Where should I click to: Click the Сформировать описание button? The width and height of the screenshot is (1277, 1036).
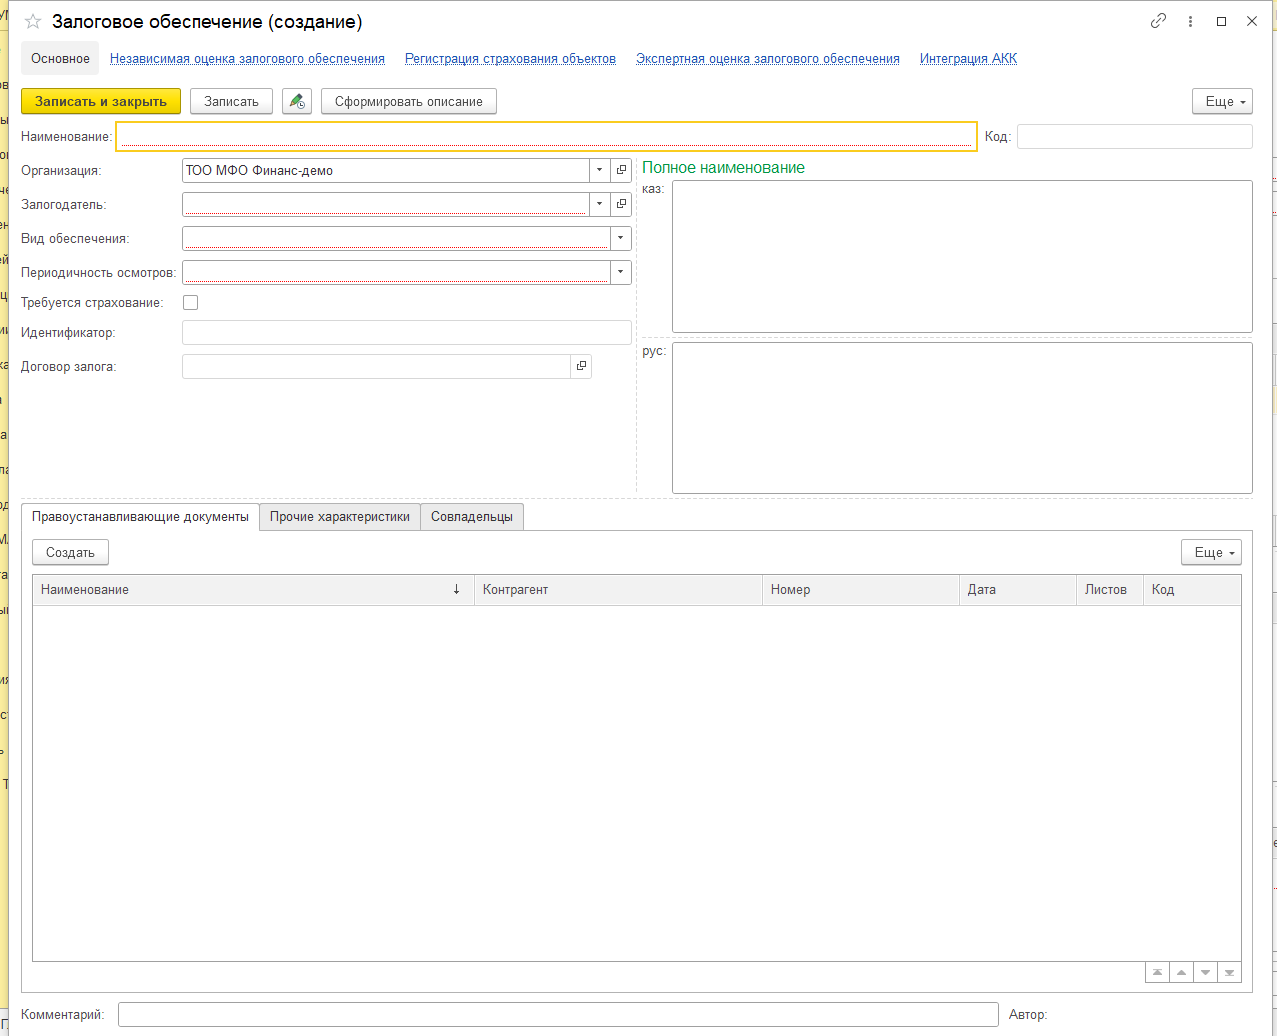[409, 101]
